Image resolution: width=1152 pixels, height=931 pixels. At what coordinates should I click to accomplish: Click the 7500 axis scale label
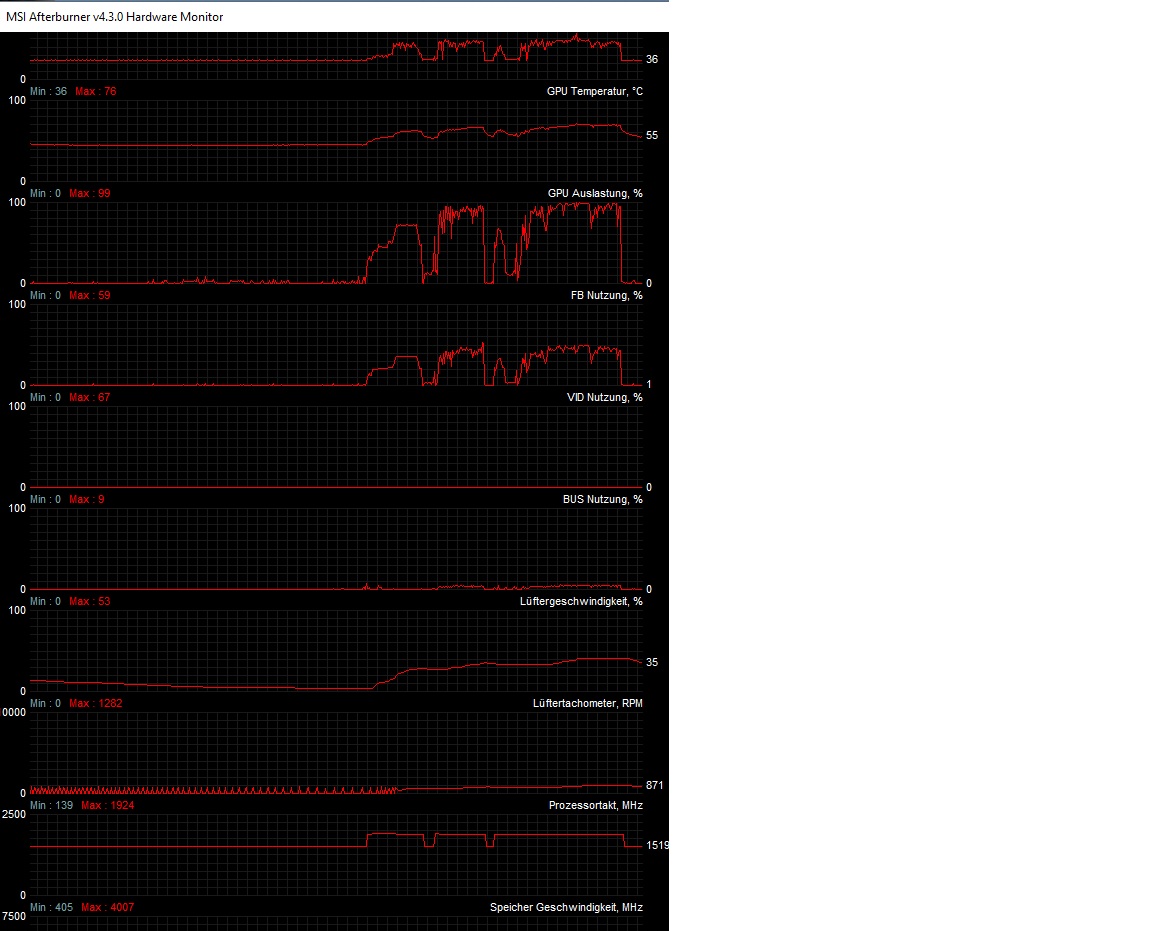point(14,916)
